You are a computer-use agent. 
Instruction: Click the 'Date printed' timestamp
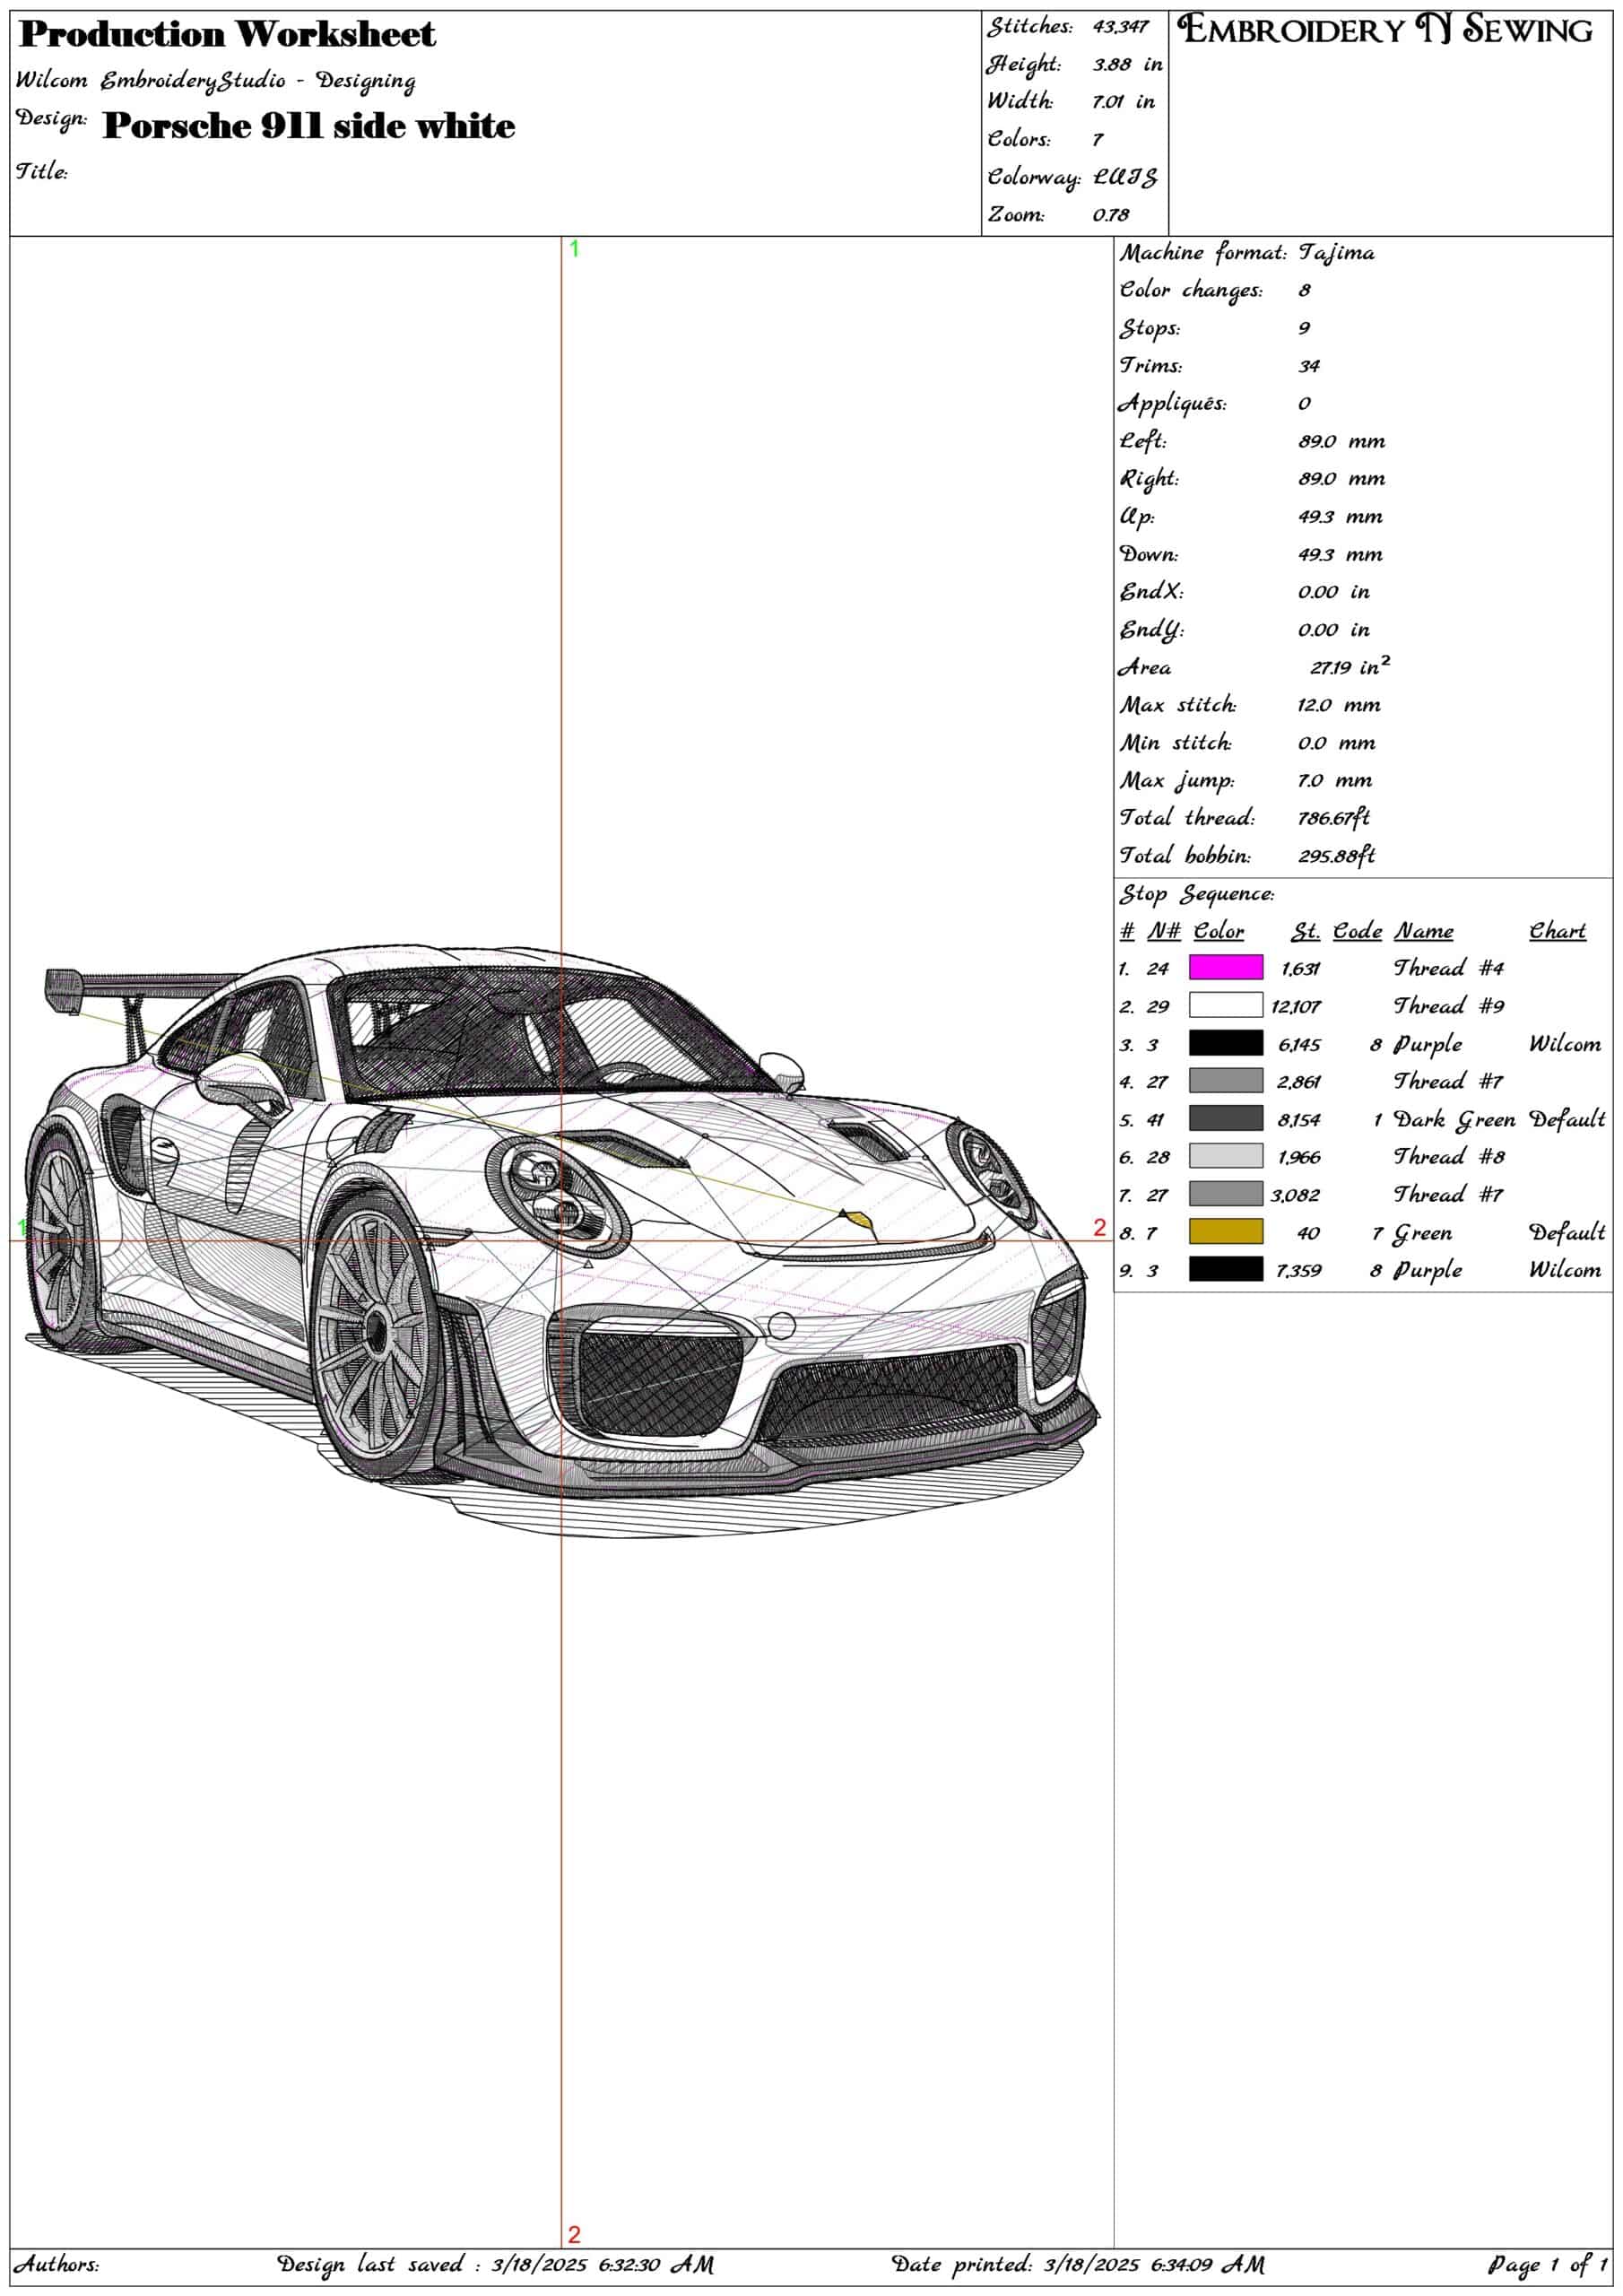point(1078,2263)
